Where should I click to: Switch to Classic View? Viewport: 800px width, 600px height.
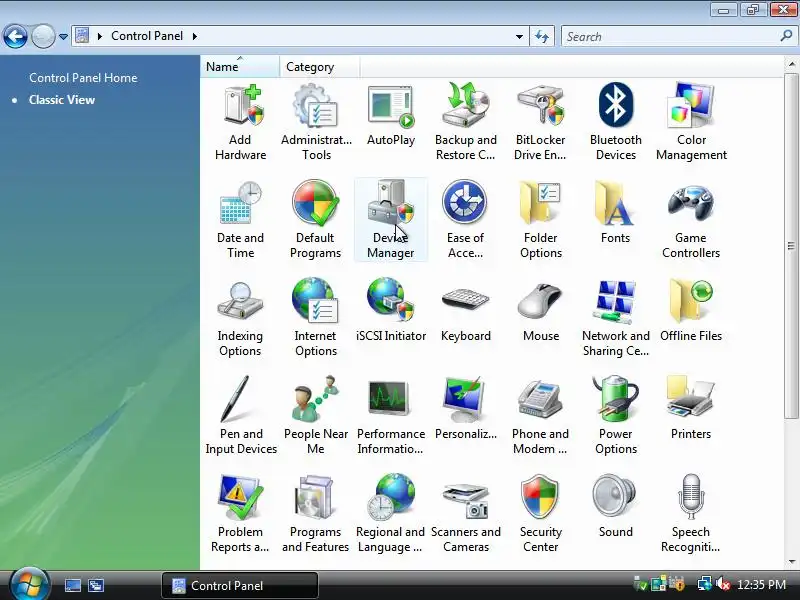62,100
